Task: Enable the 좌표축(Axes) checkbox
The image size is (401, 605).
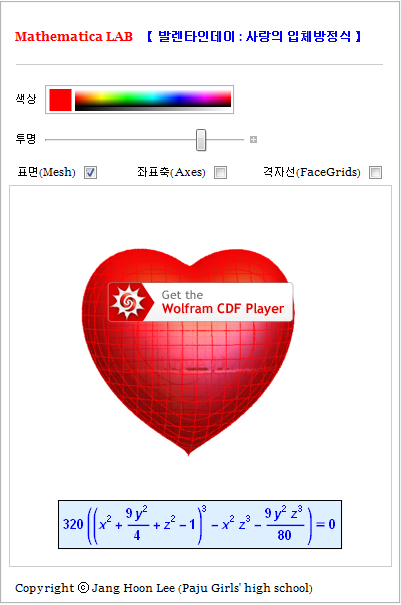Action: (x=220, y=172)
